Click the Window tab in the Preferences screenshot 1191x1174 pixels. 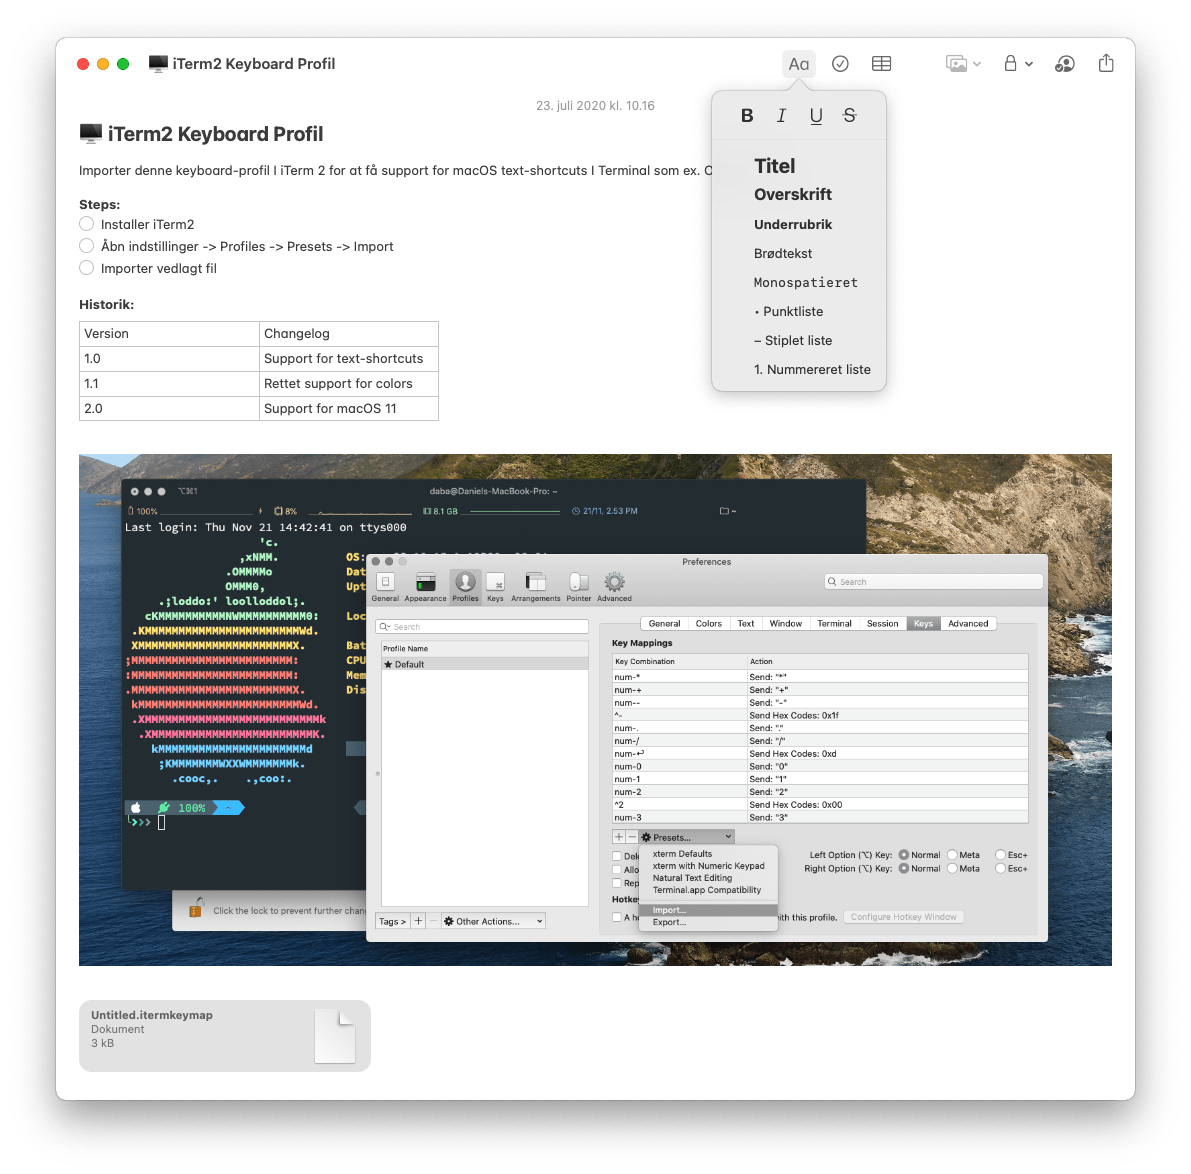coord(785,623)
